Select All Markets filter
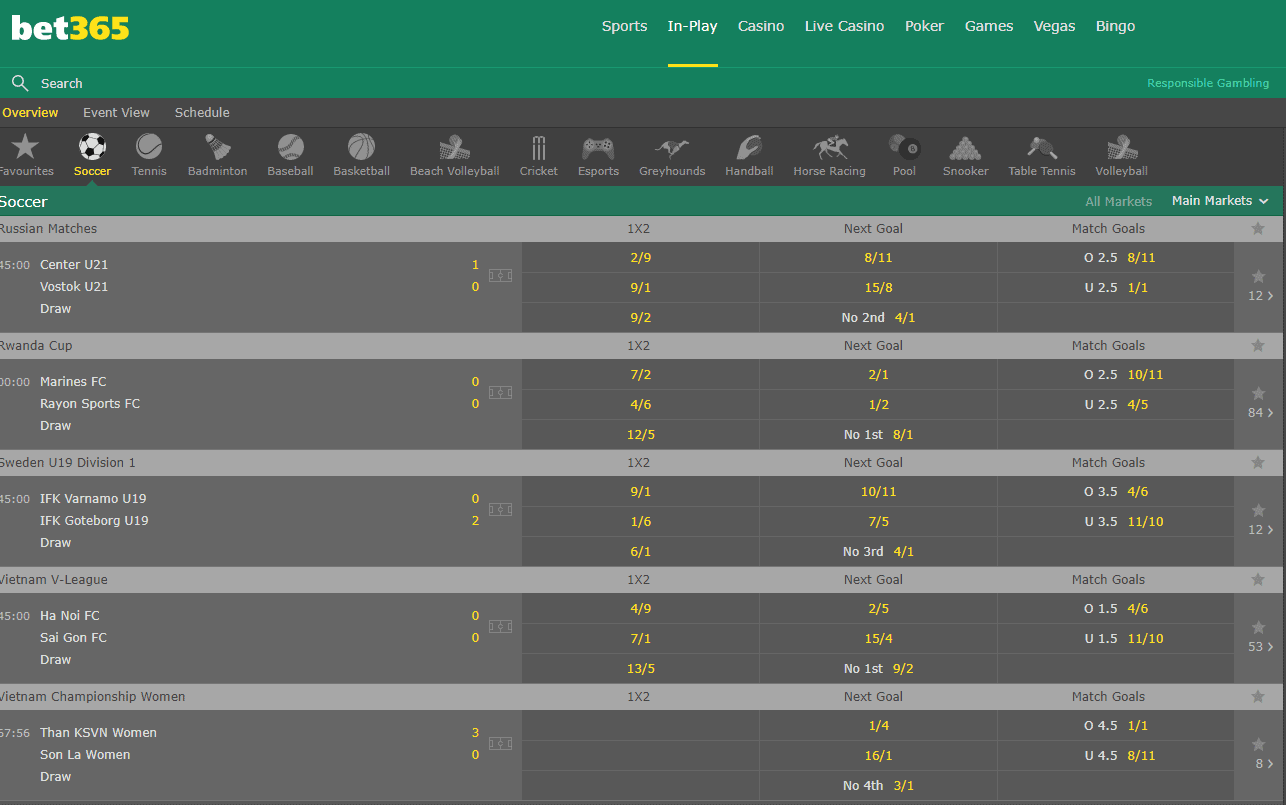Screen dimensions: 1286x805 [x=1118, y=201]
